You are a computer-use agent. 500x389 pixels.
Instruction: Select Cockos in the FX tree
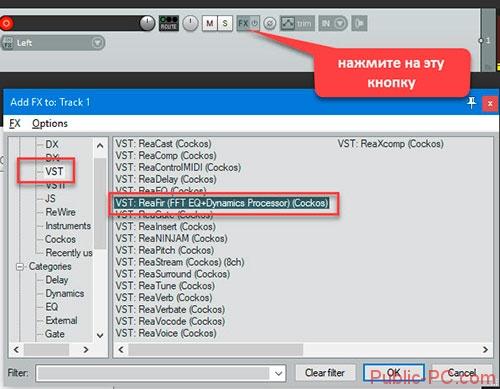coord(60,239)
